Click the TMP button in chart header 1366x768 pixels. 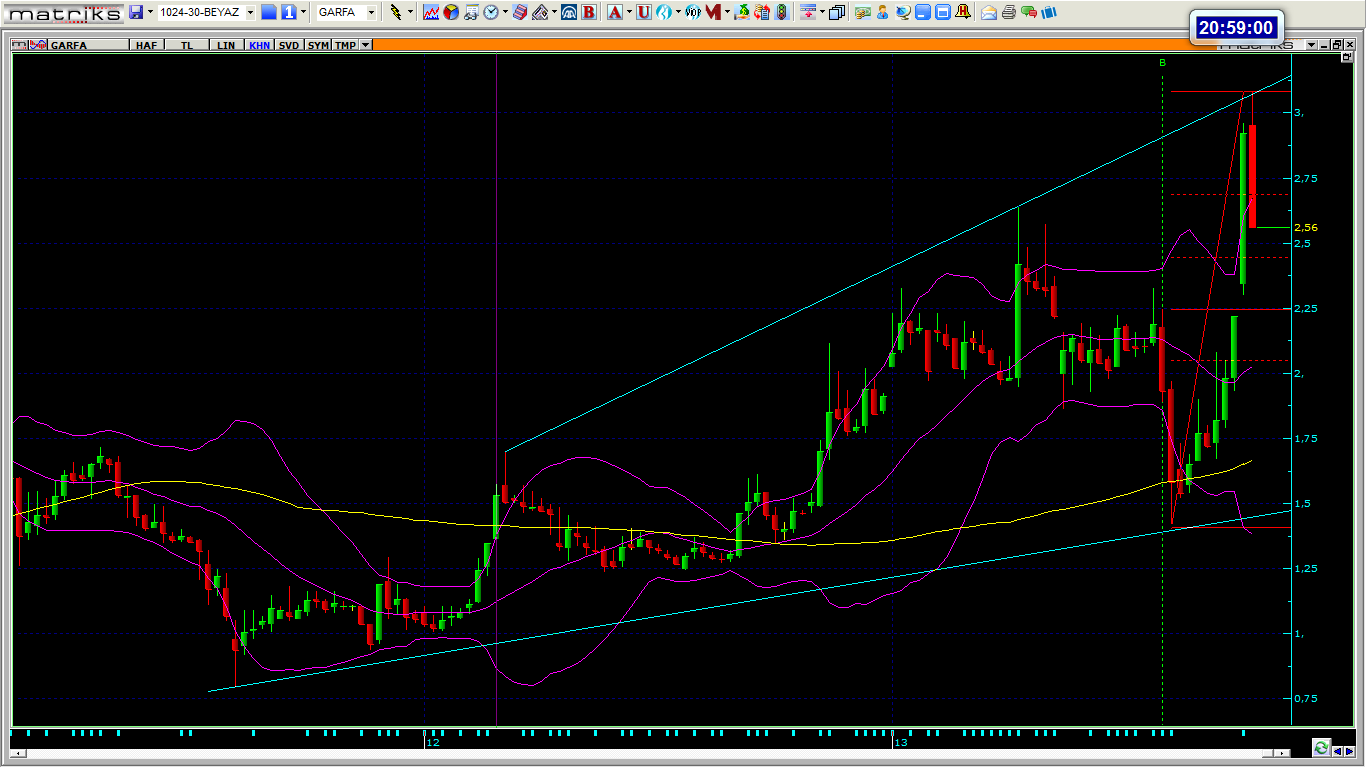tap(345, 45)
